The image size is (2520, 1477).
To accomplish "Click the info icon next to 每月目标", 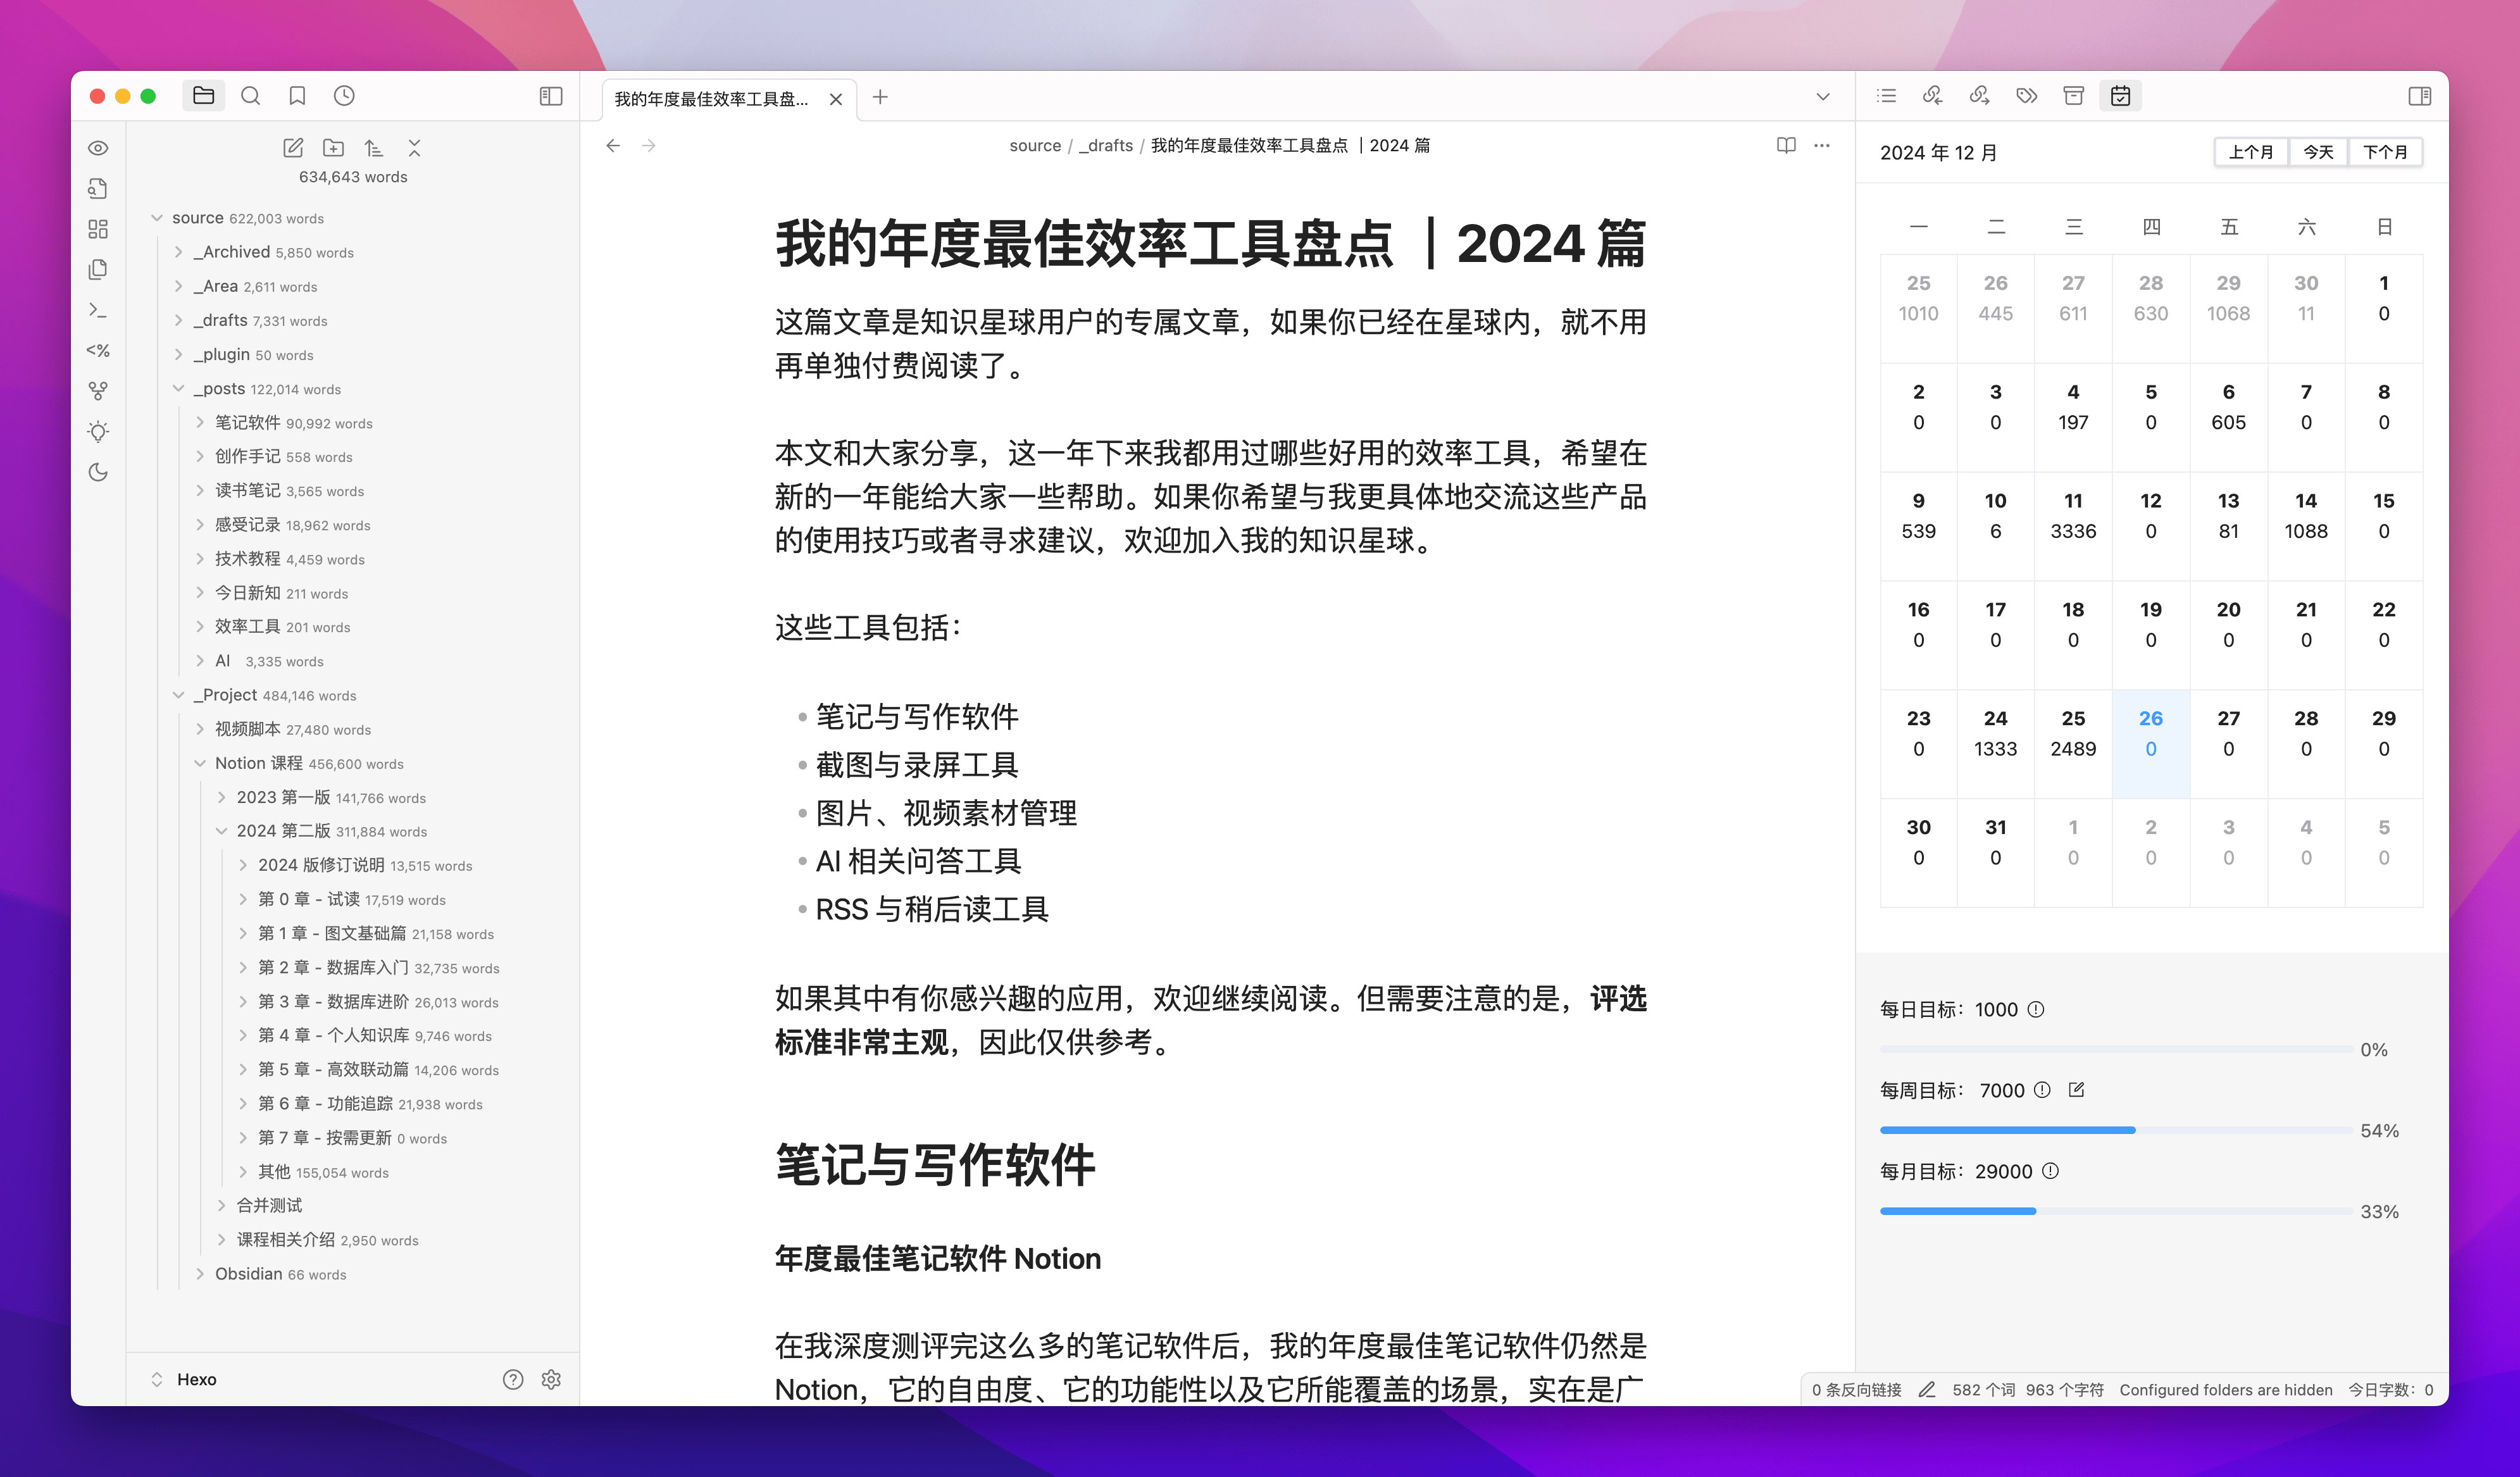I will coord(2051,1171).
